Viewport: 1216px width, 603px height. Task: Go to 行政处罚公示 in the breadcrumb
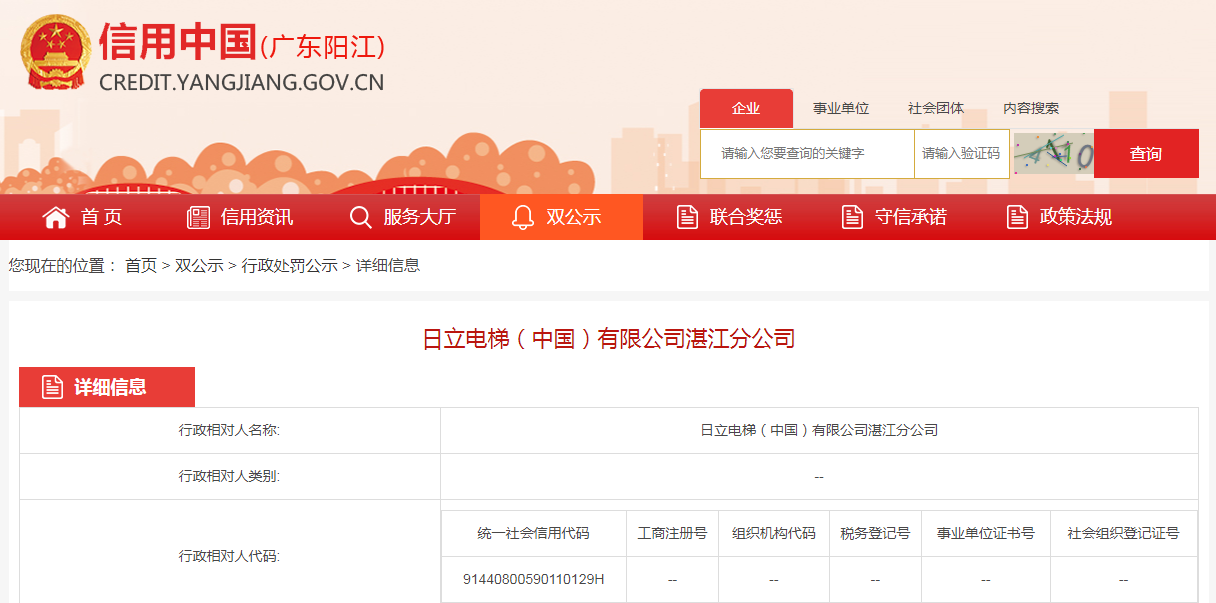tap(290, 266)
